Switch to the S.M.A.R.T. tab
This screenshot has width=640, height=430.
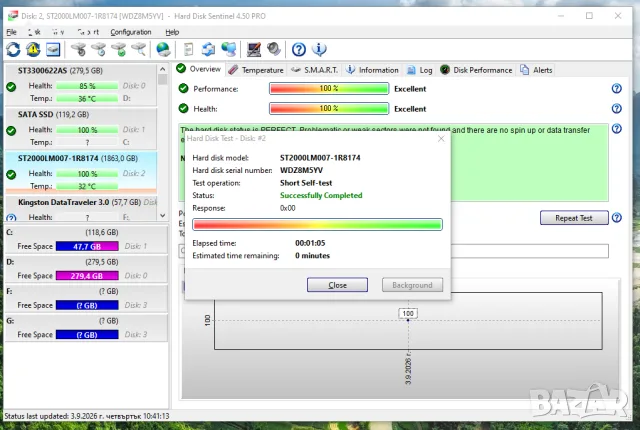(314, 70)
